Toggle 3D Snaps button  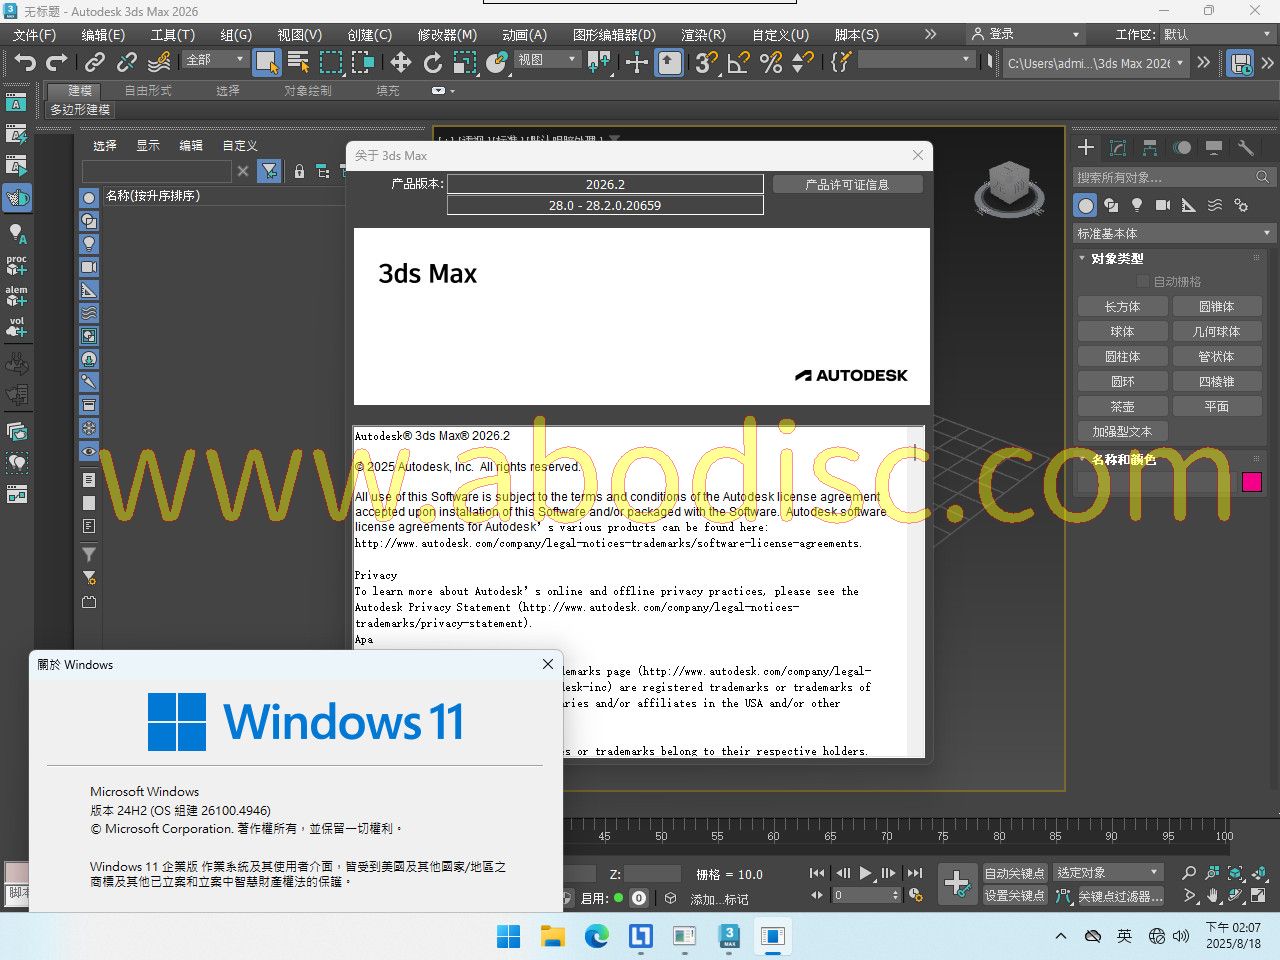pos(708,63)
